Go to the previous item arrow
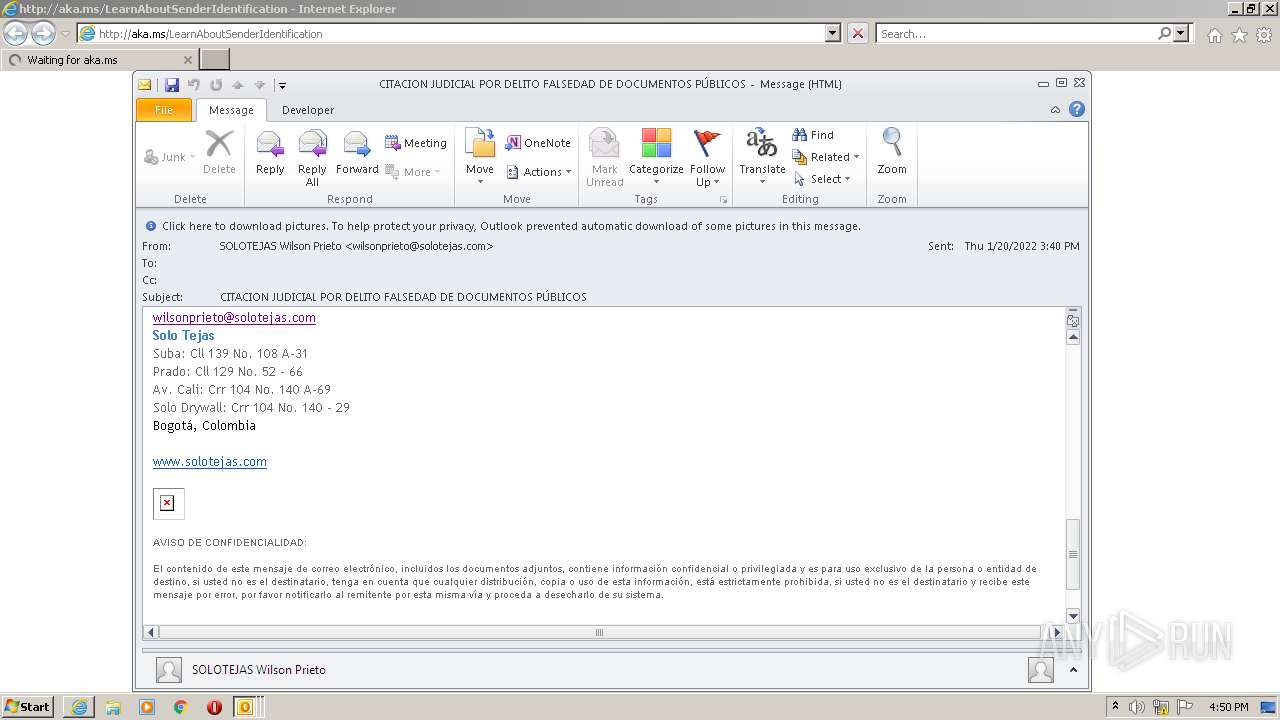Image resolution: width=1280 pixels, height=720 pixels. [238, 85]
